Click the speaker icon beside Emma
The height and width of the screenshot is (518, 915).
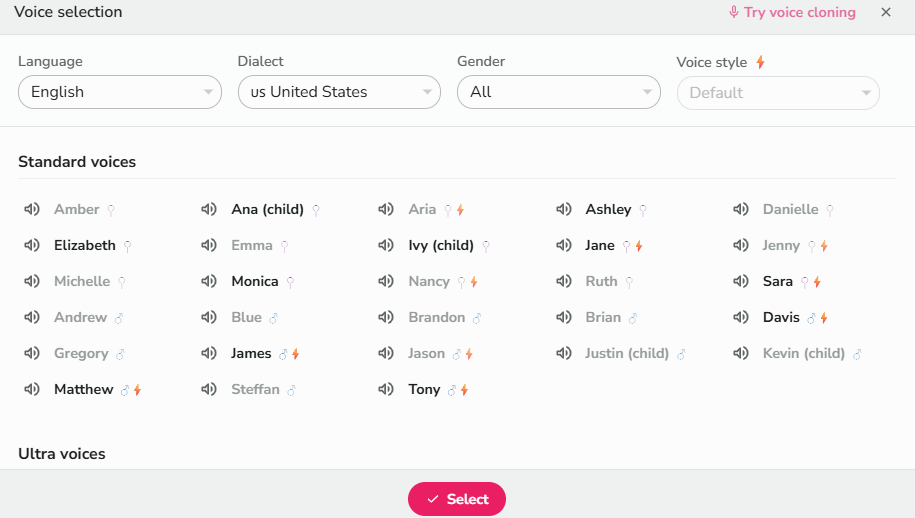click(209, 245)
